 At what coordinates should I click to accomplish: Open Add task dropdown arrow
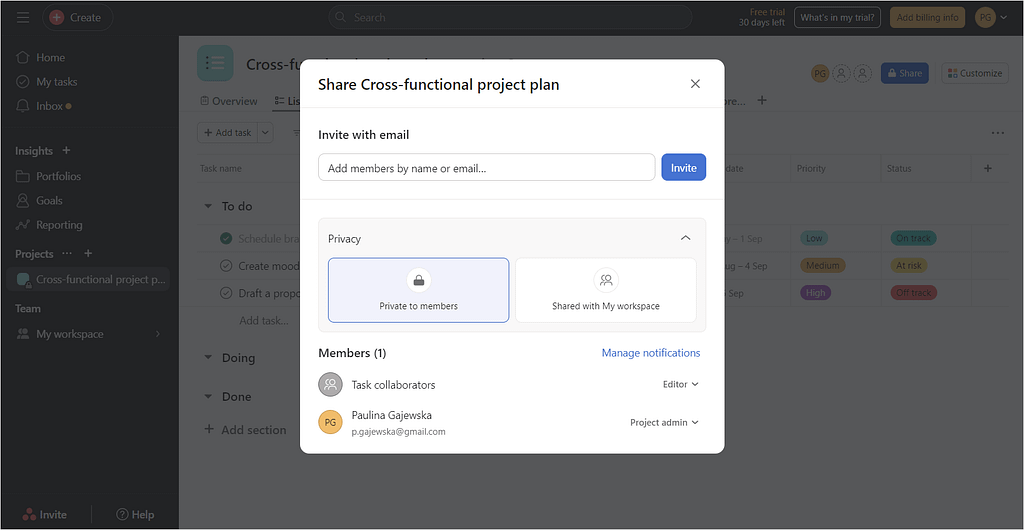point(265,132)
